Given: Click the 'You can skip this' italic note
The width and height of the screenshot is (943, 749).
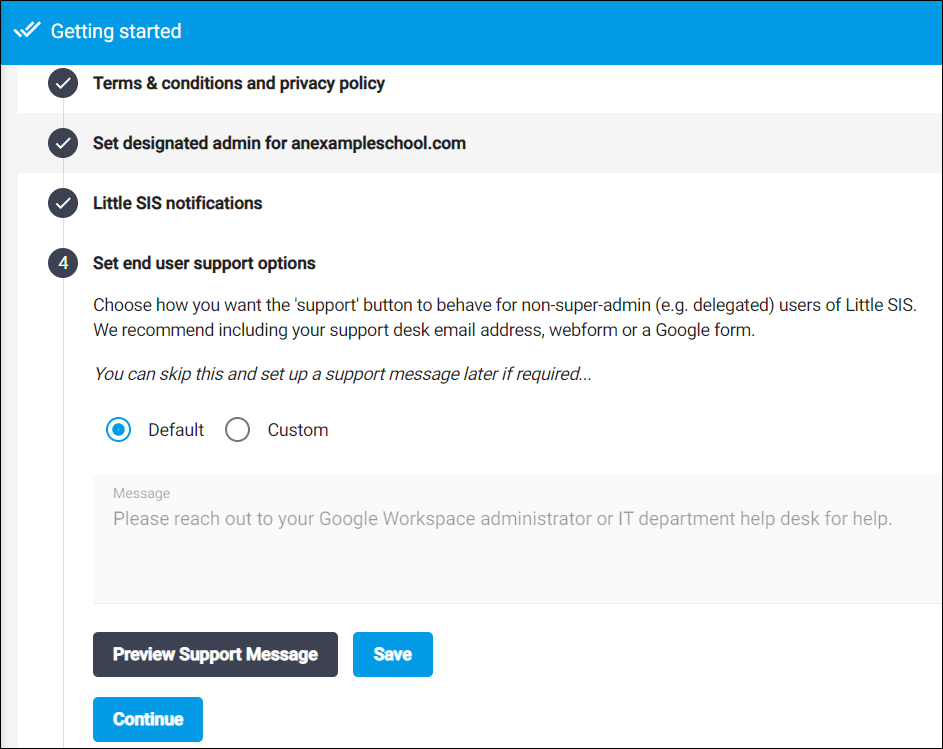Looking at the screenshot, I should [x=343, y=374].
